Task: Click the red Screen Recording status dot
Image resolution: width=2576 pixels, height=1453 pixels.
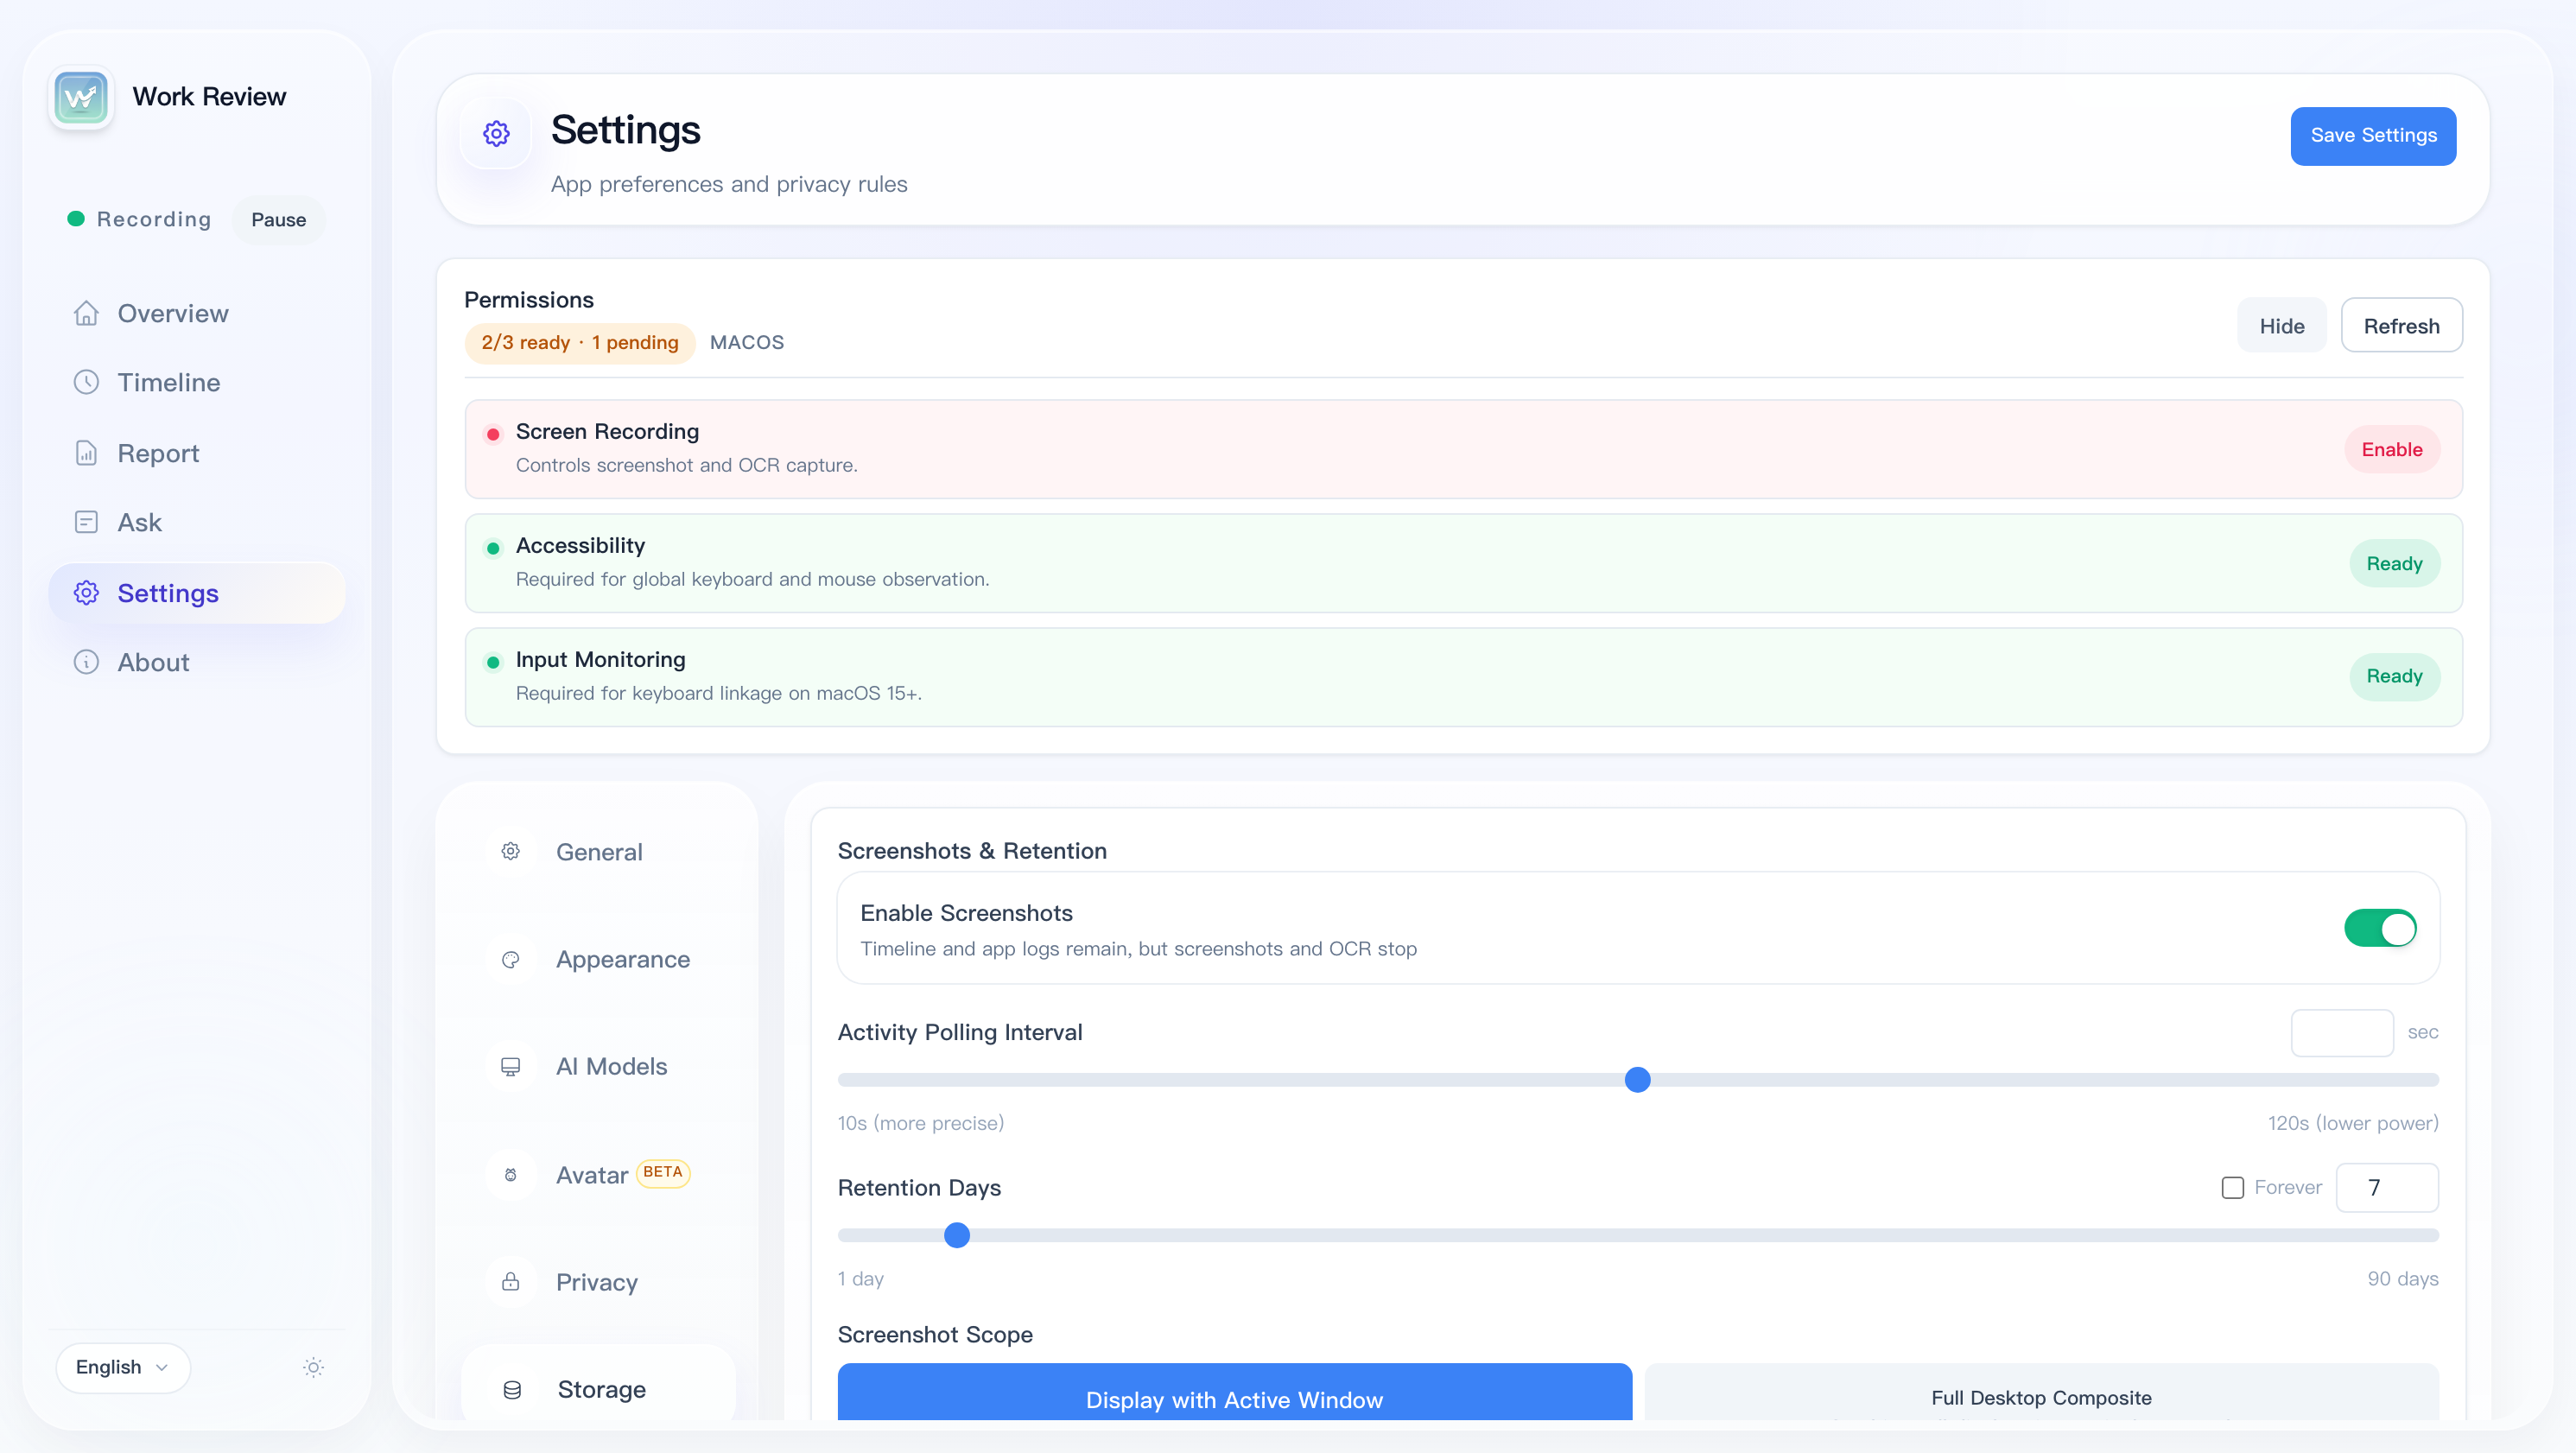Action: coord(493,434)
